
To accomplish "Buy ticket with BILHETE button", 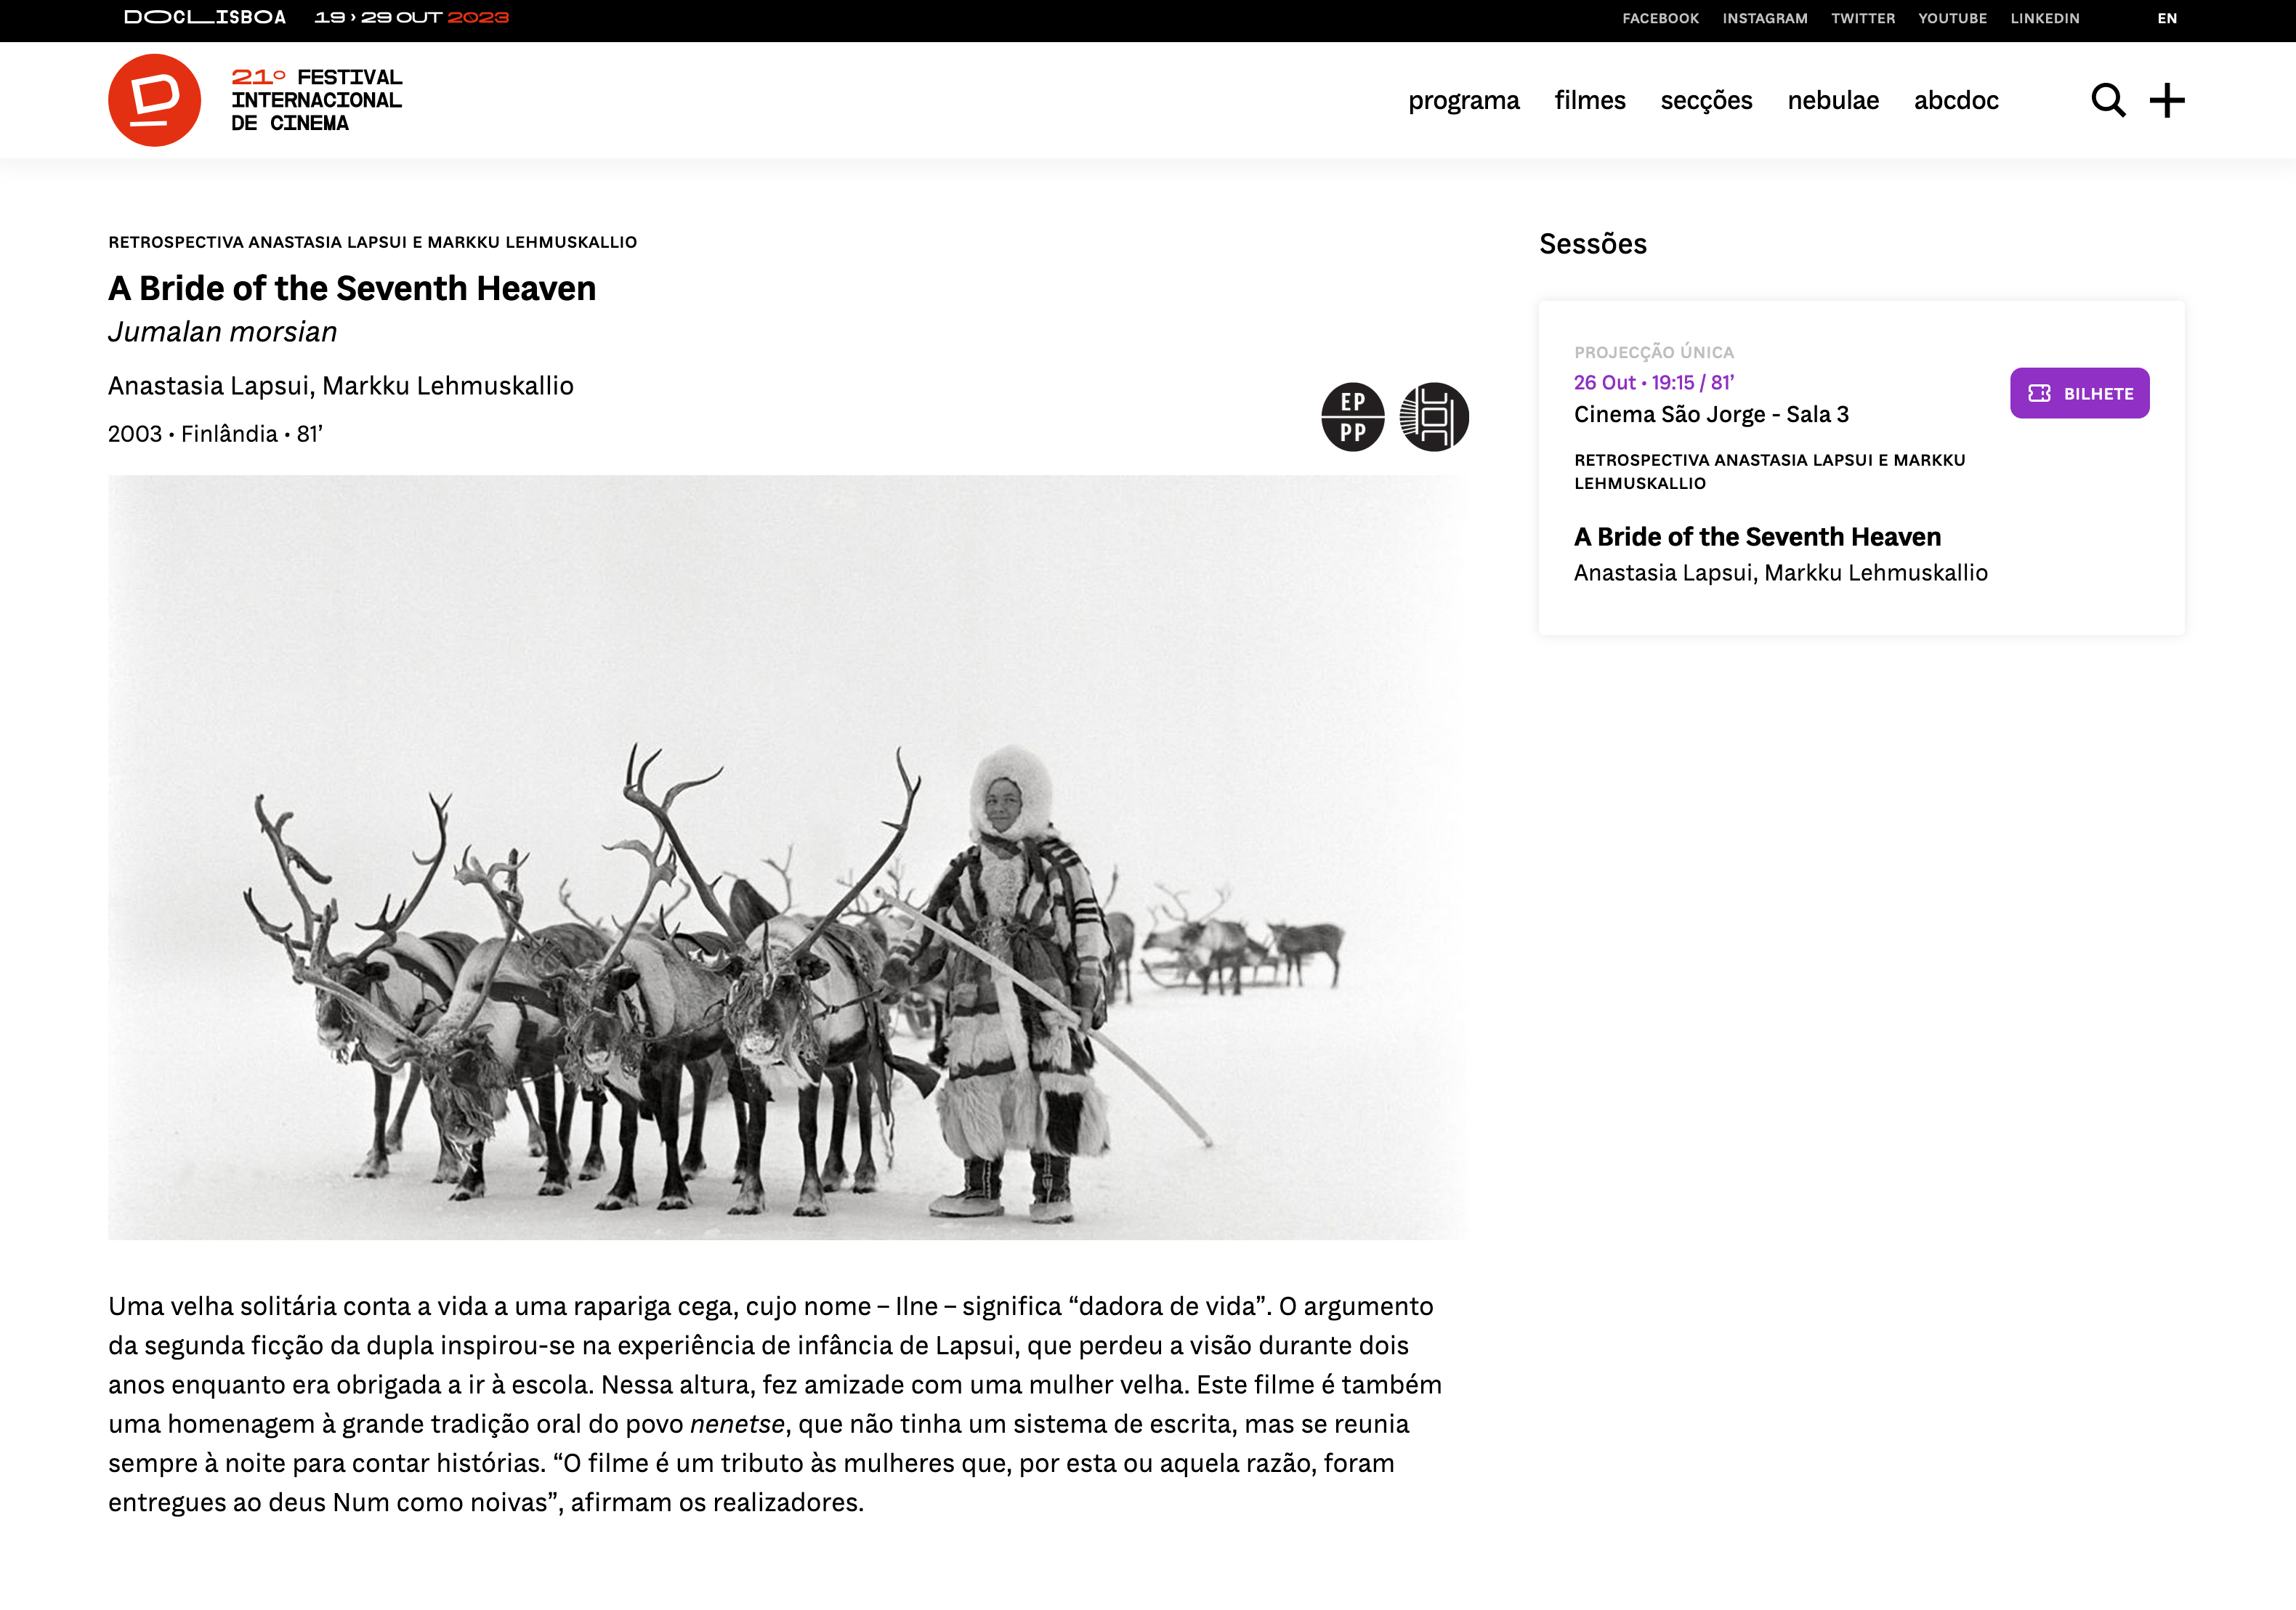I will pyautogui.click(x=2079, y=393).
